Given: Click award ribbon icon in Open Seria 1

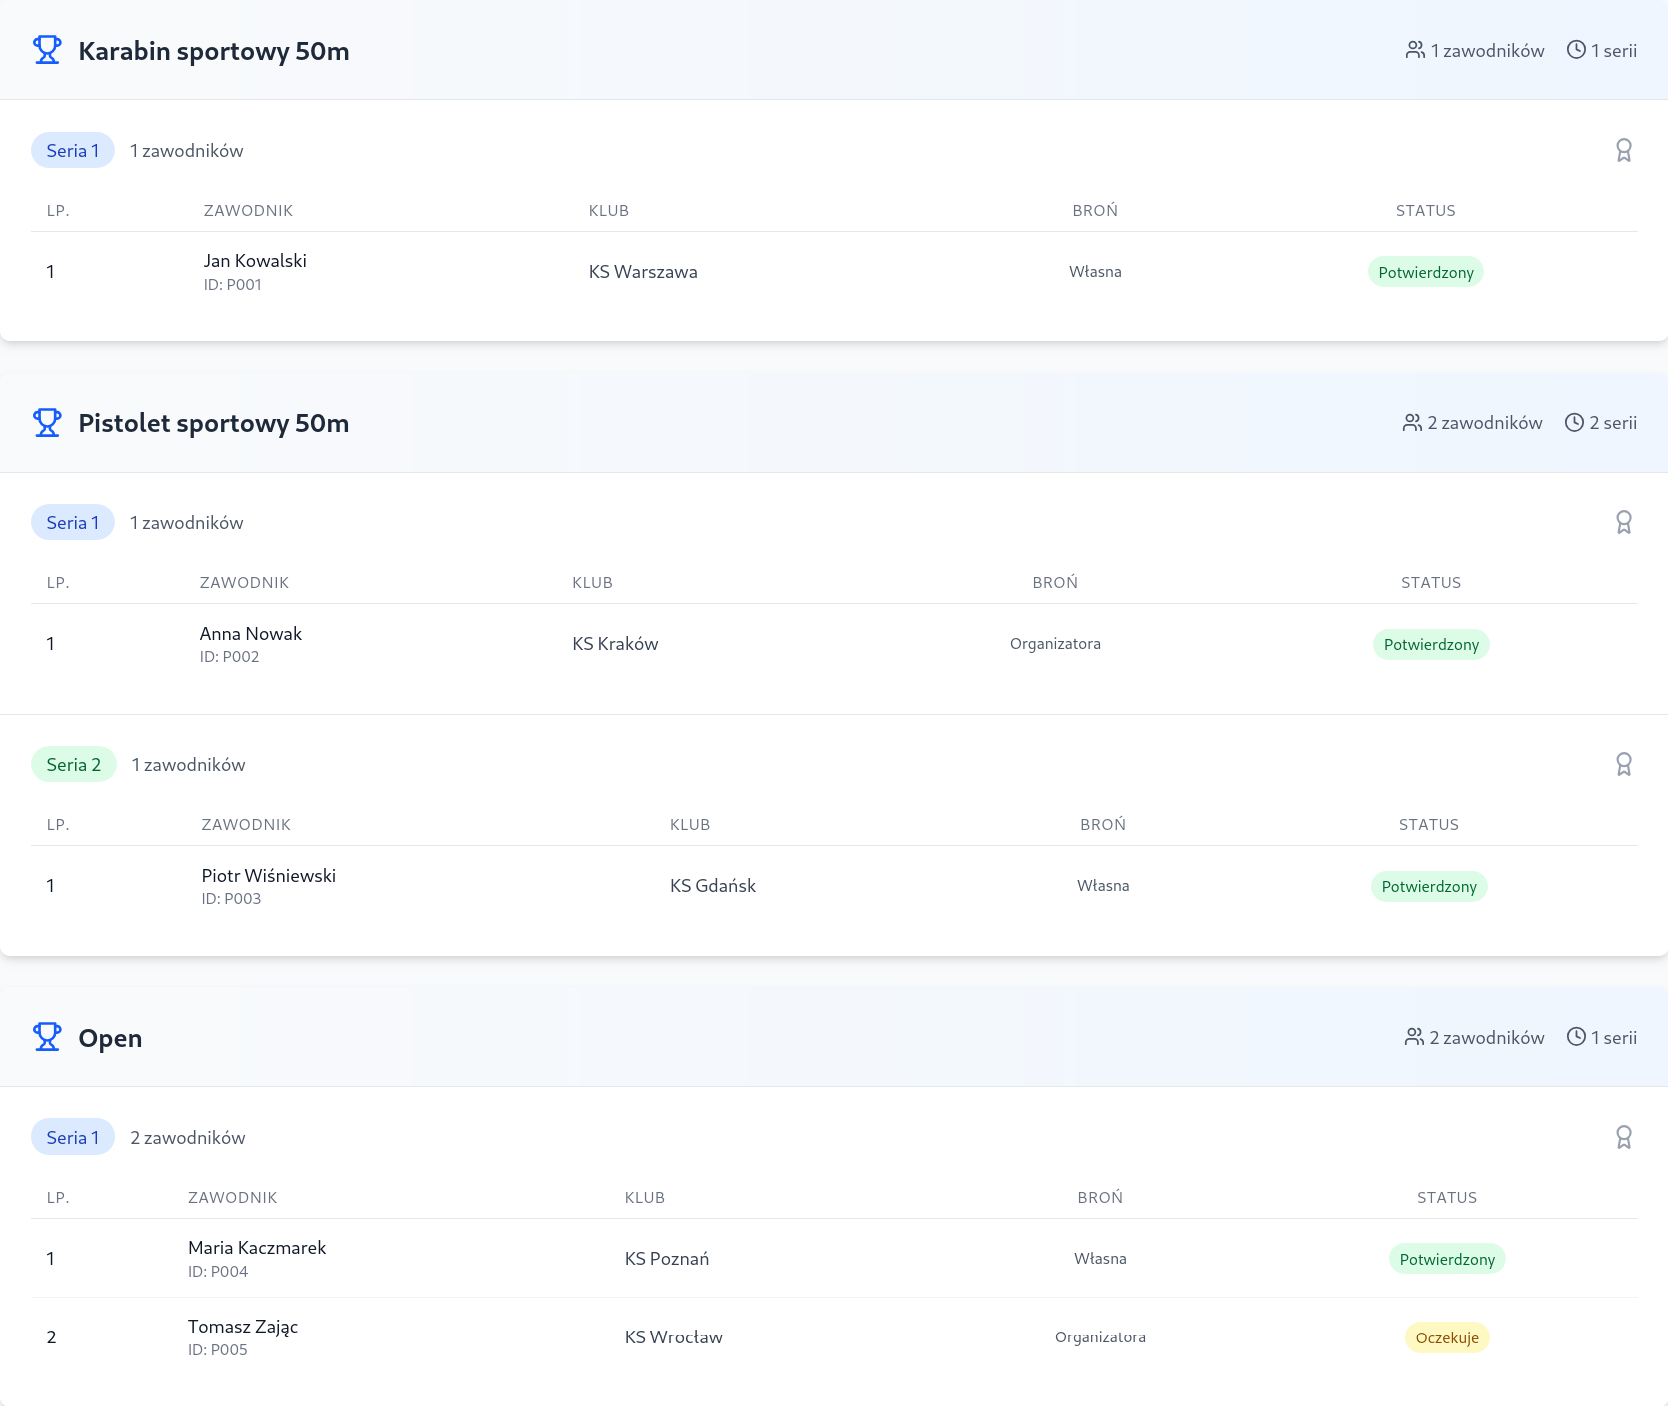Looking at the screenshot, I should [1623, 1137].
